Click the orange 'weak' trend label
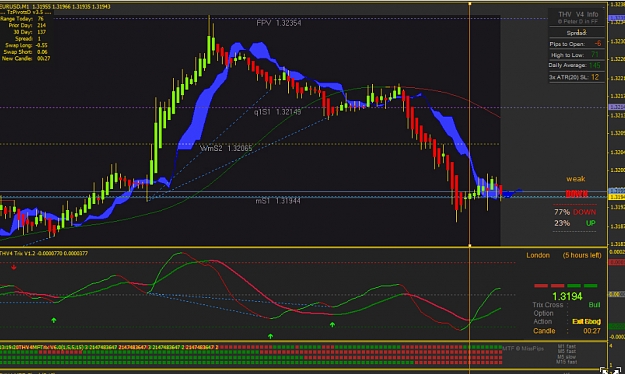Screen dimensions: 625x374 [576, 179]
